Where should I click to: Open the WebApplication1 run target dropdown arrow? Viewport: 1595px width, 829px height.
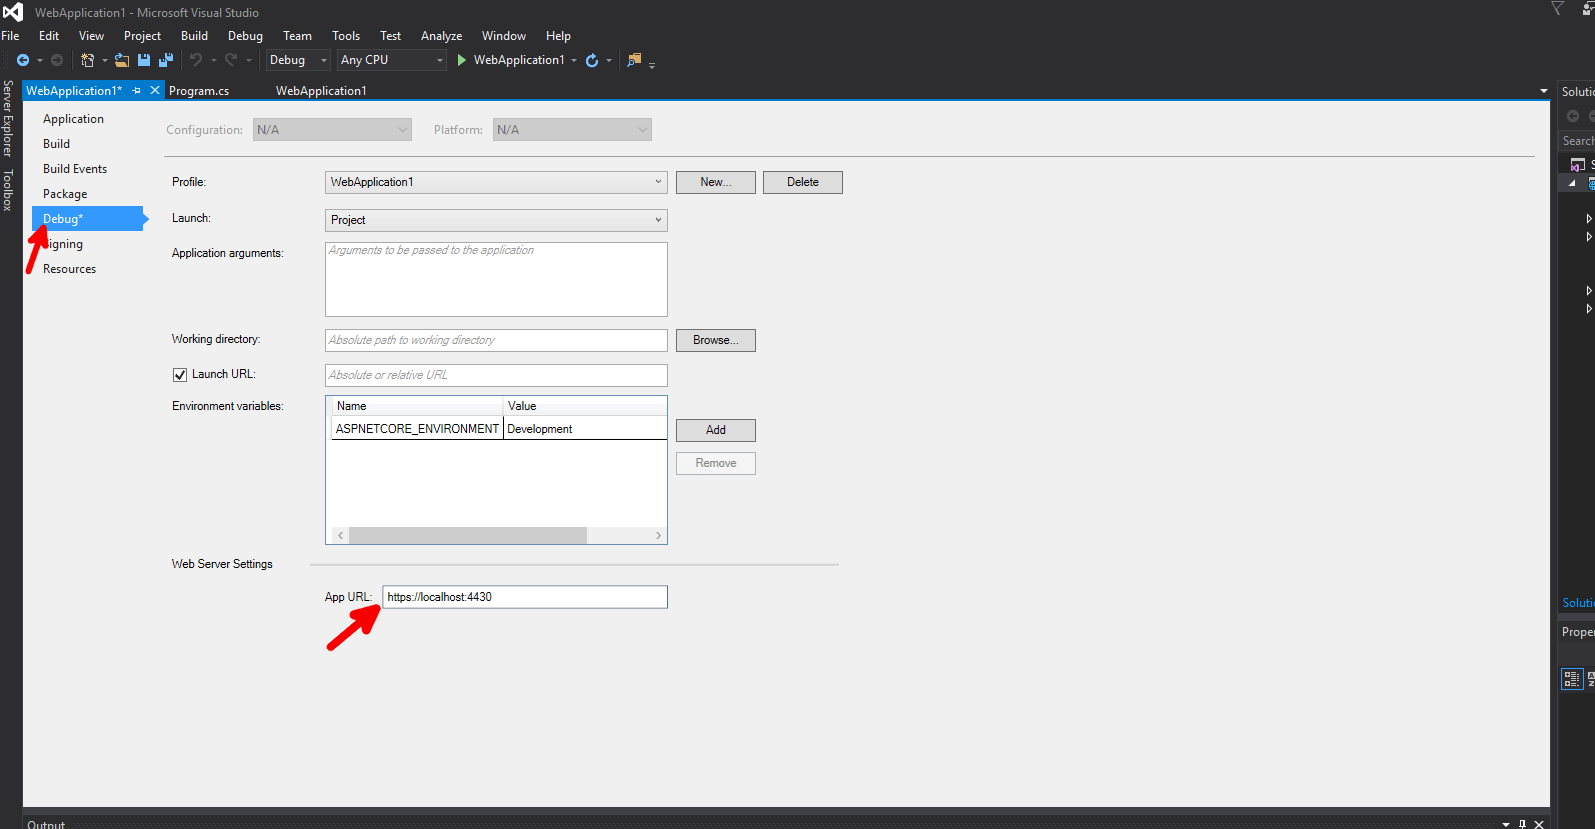[574, 61]
